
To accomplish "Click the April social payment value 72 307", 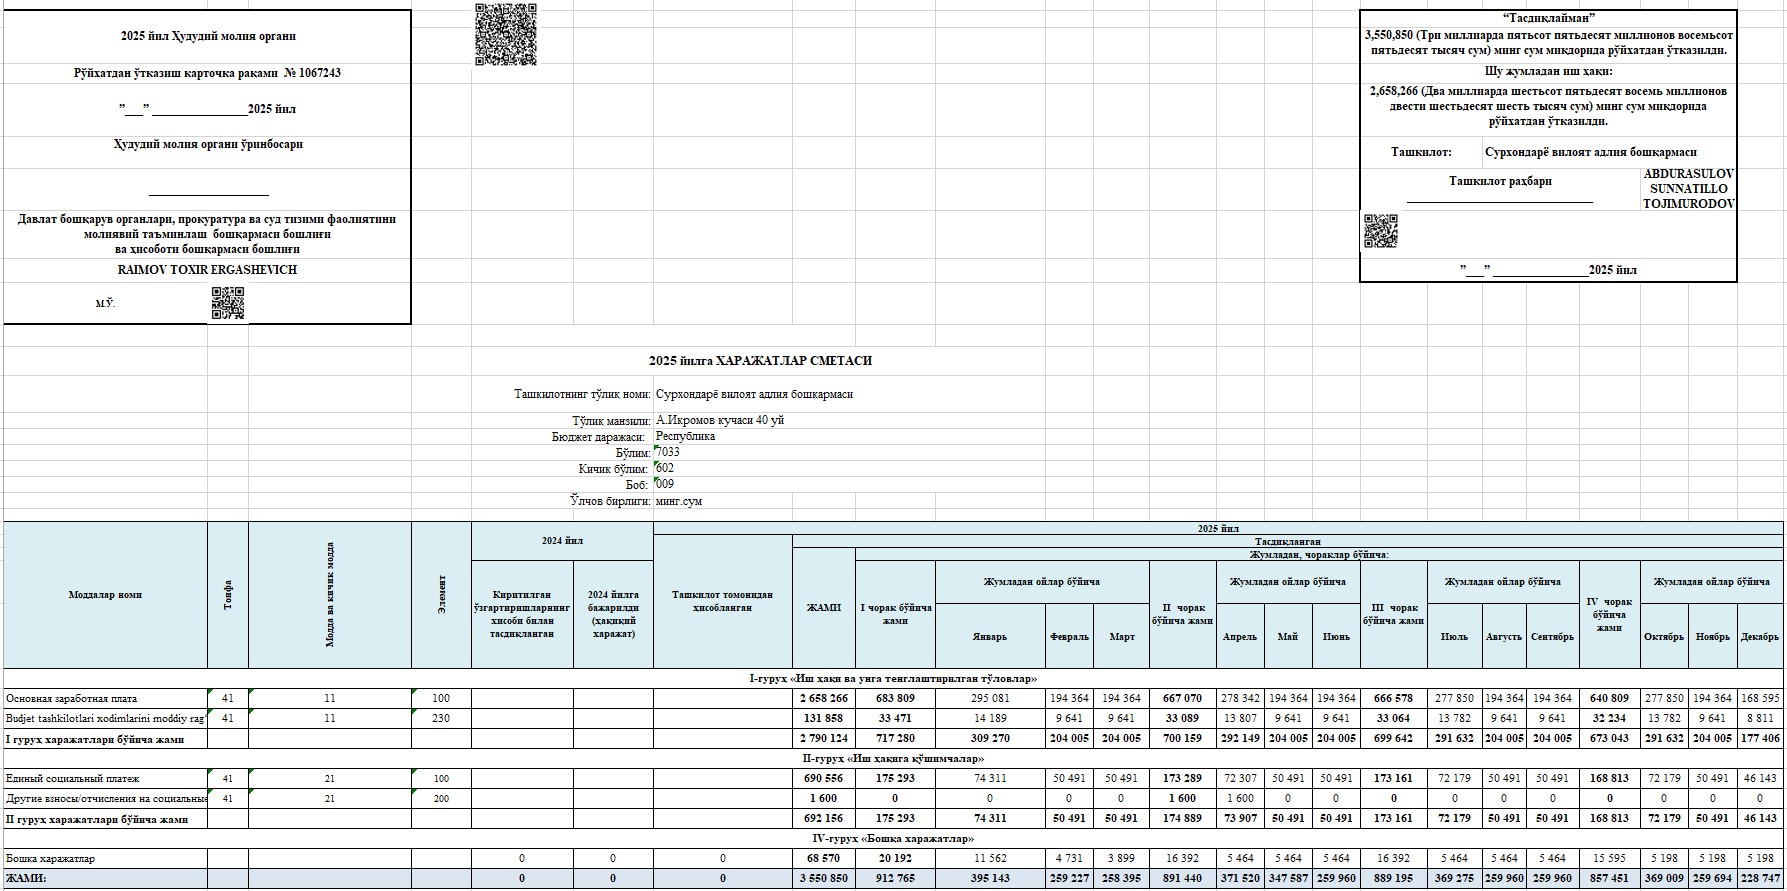I will click(1240, 779).
